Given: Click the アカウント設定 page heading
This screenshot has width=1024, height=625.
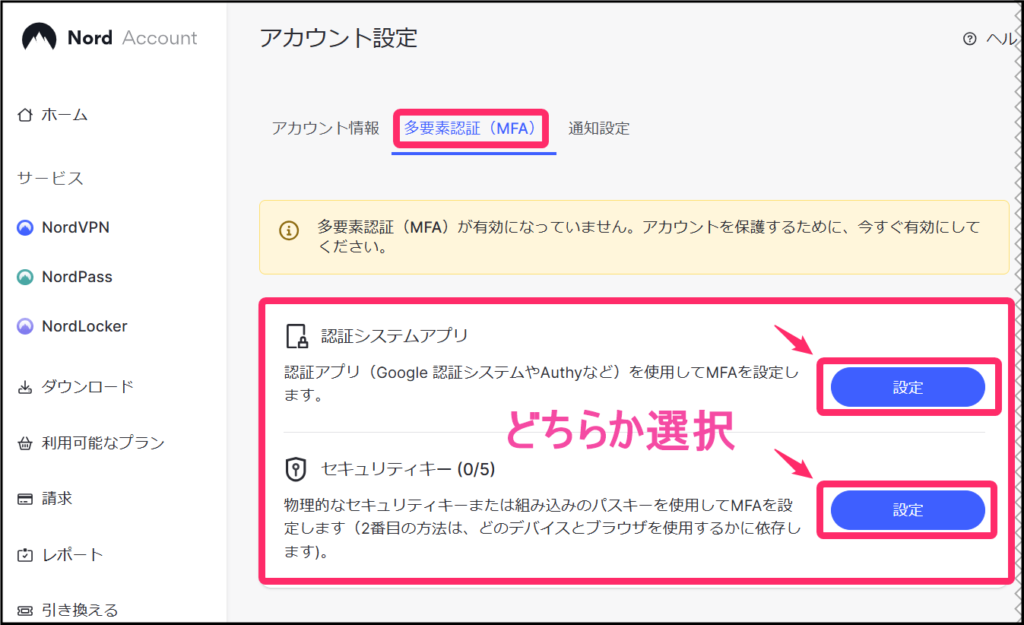Looking at the screenshot, I should click(x=338, y=38).
